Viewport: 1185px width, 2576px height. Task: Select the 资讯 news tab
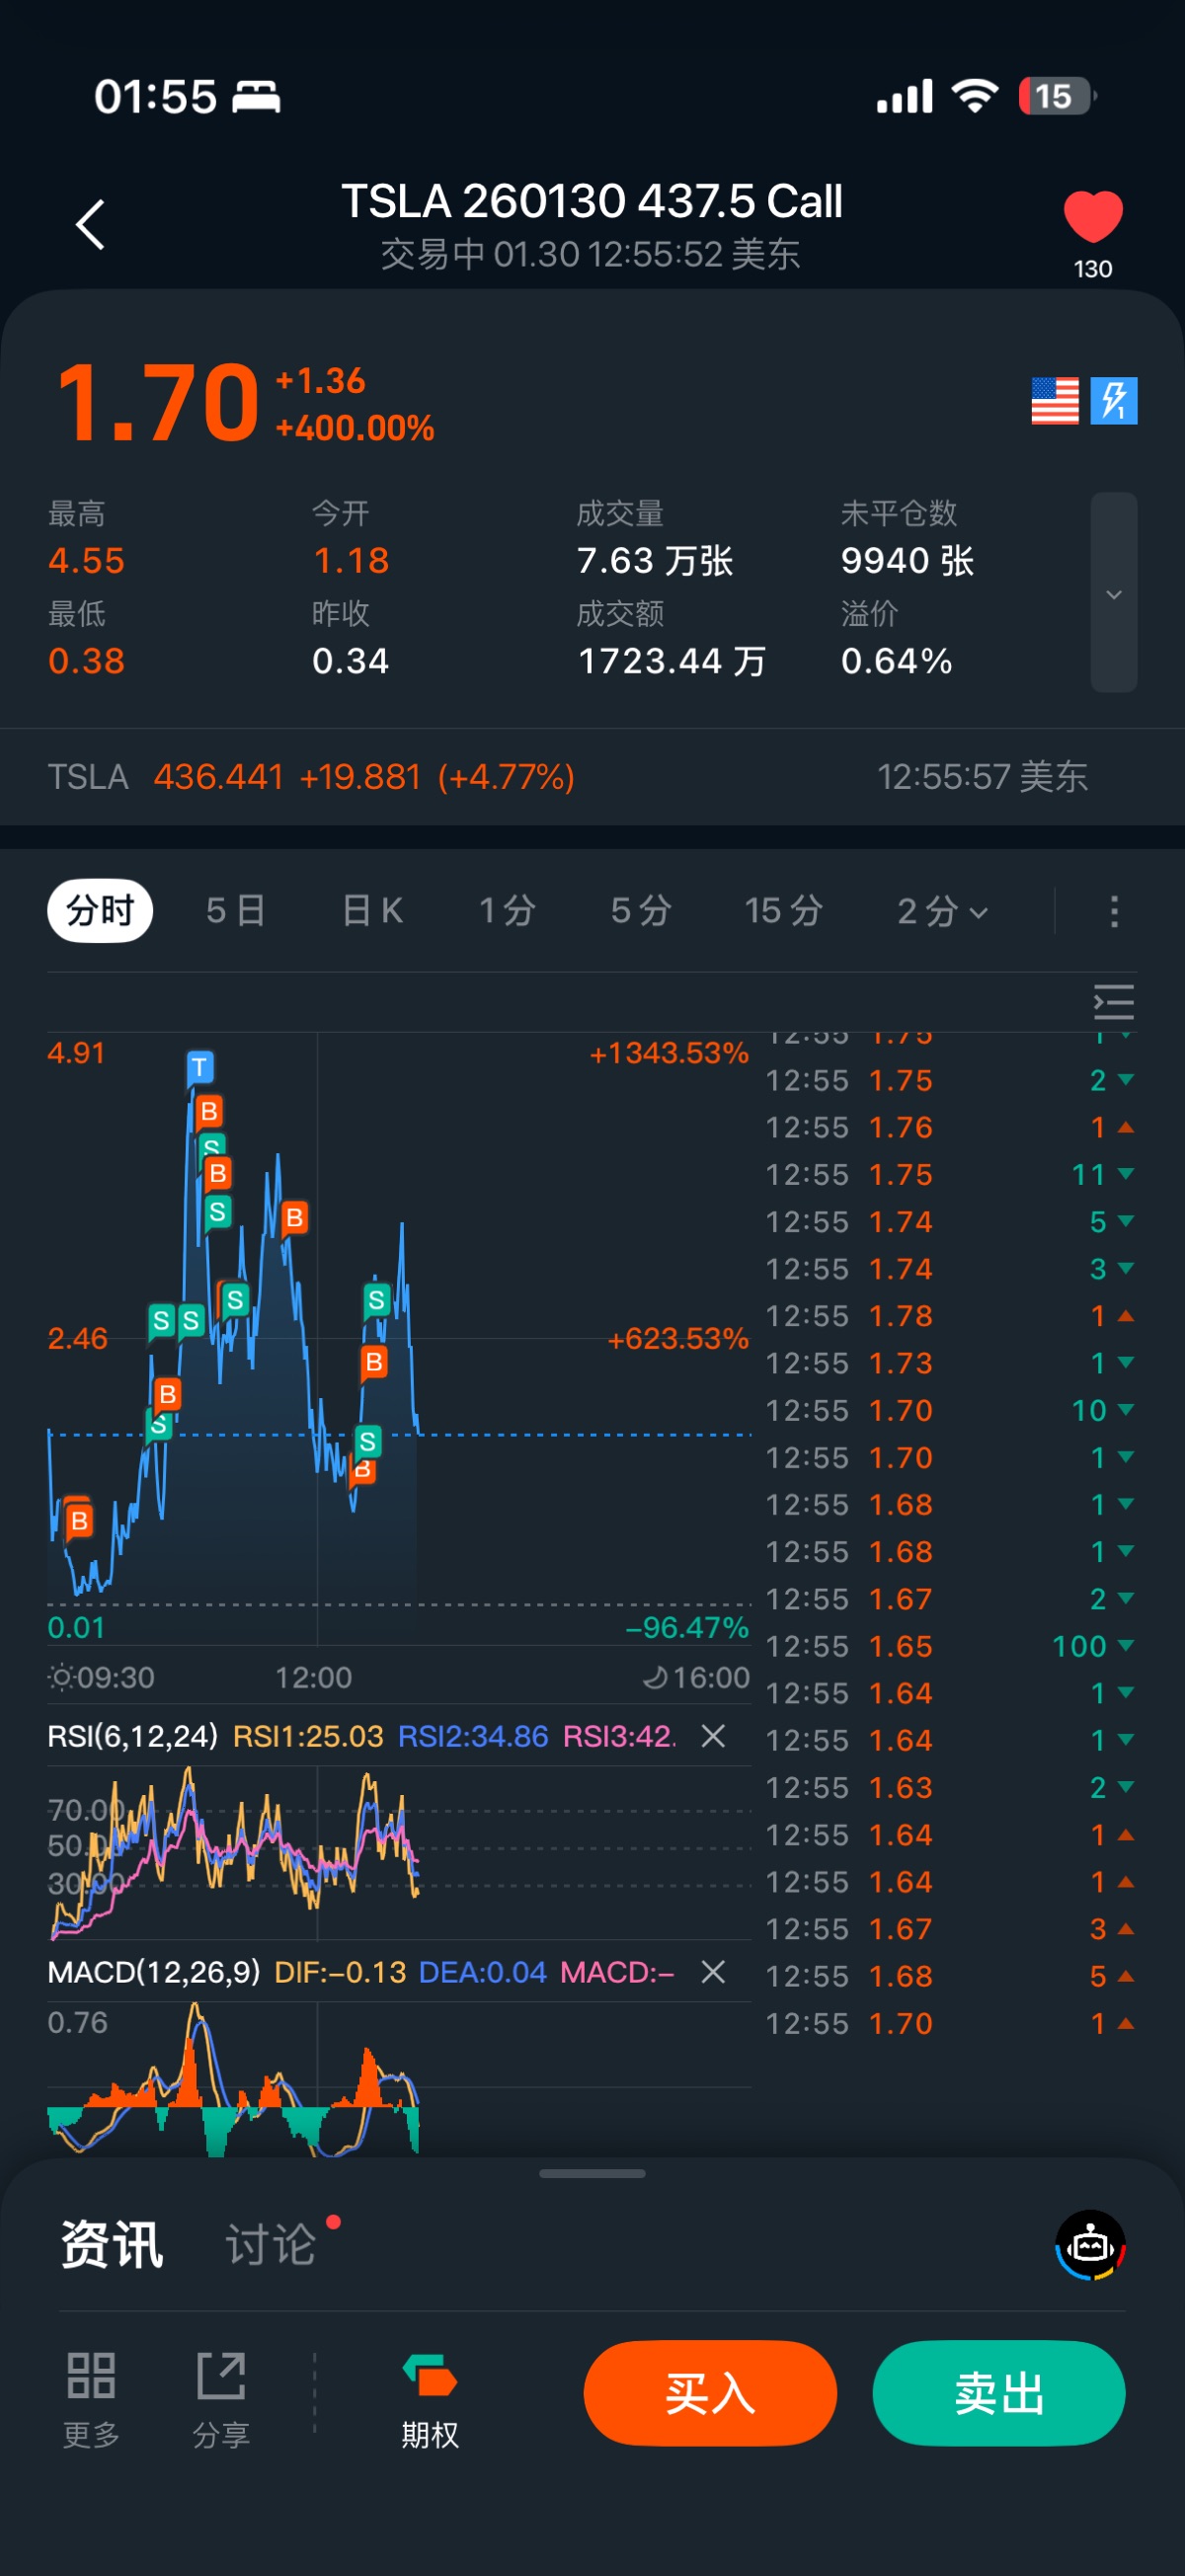coord(112,2245)
